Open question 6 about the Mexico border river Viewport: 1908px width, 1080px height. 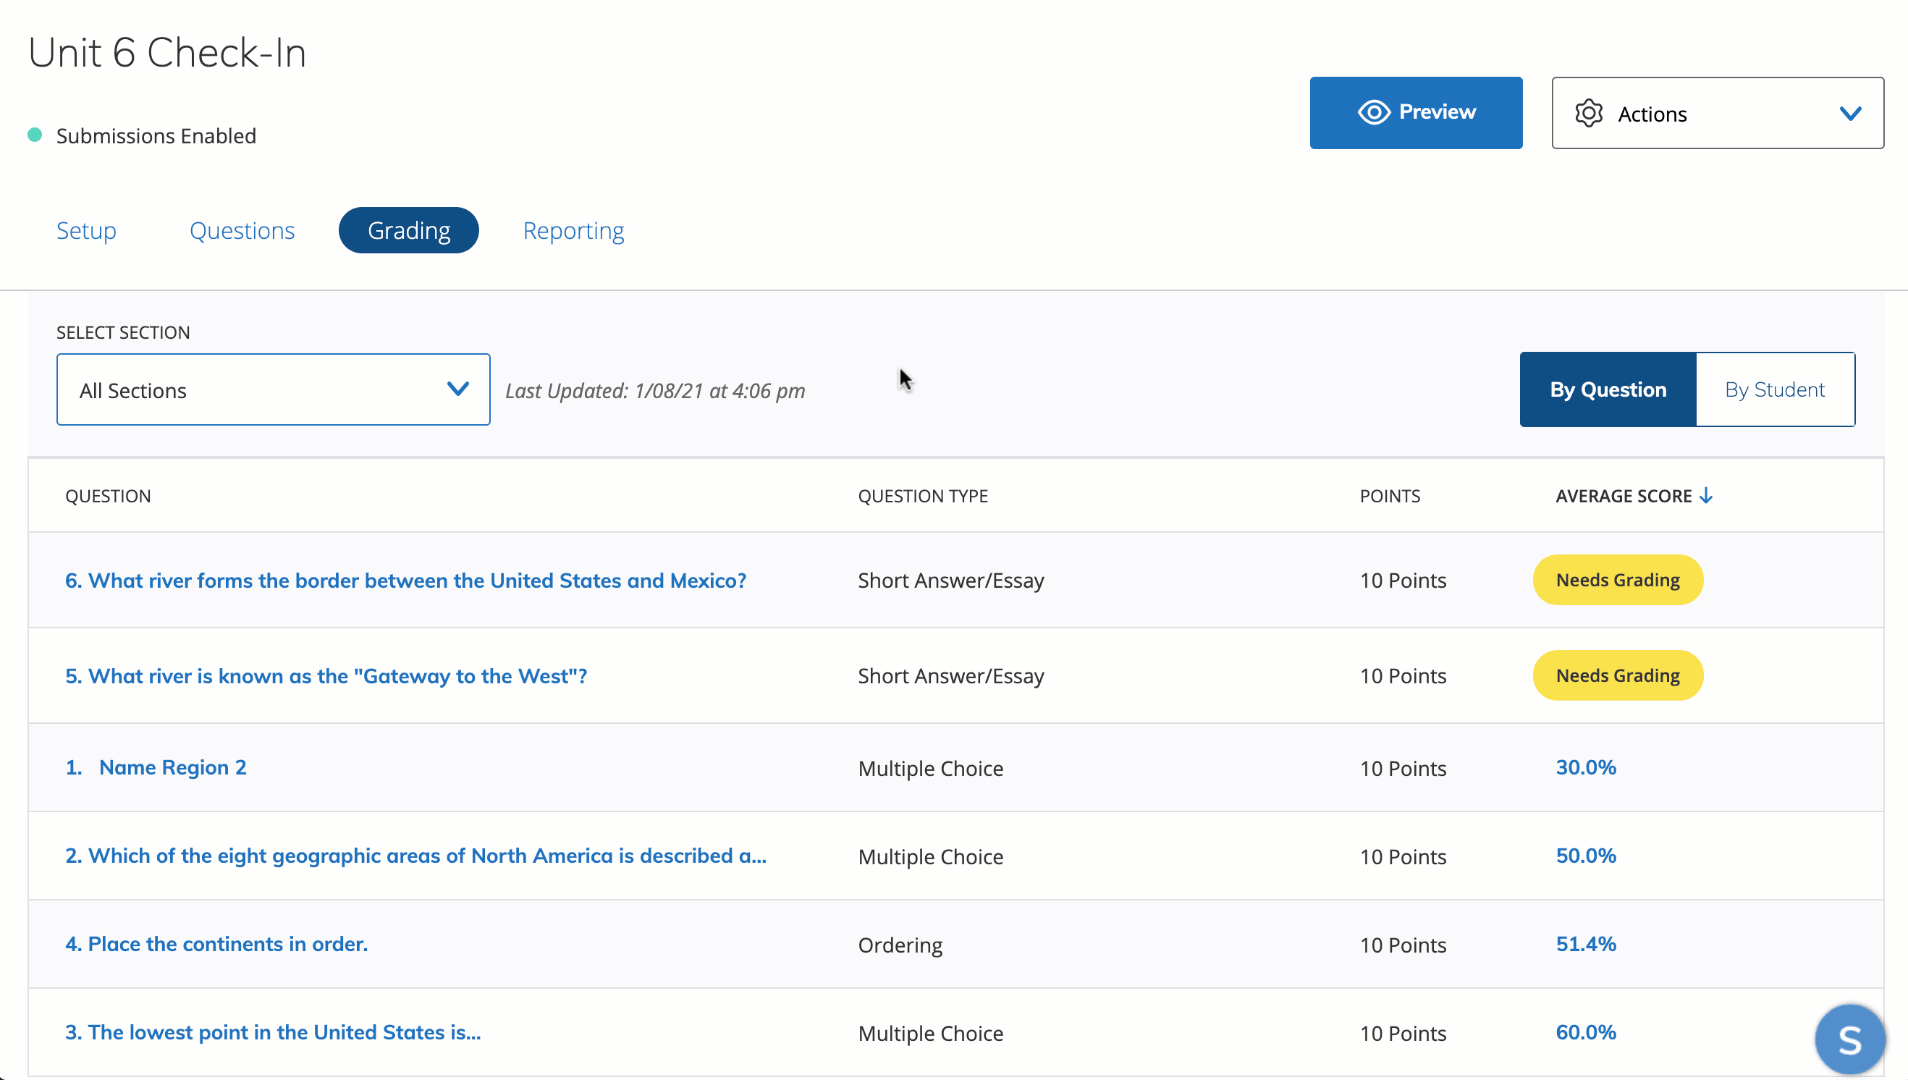tap(405, 581)
